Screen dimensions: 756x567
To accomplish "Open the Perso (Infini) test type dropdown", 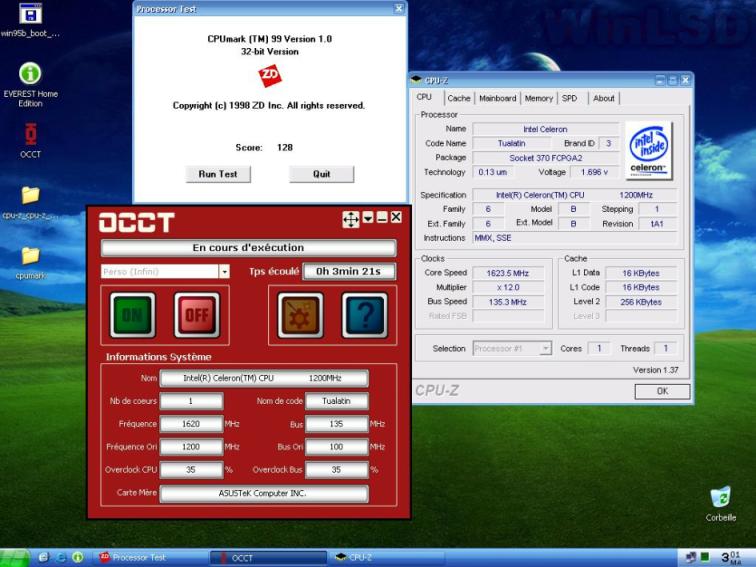I will [224, 271].
